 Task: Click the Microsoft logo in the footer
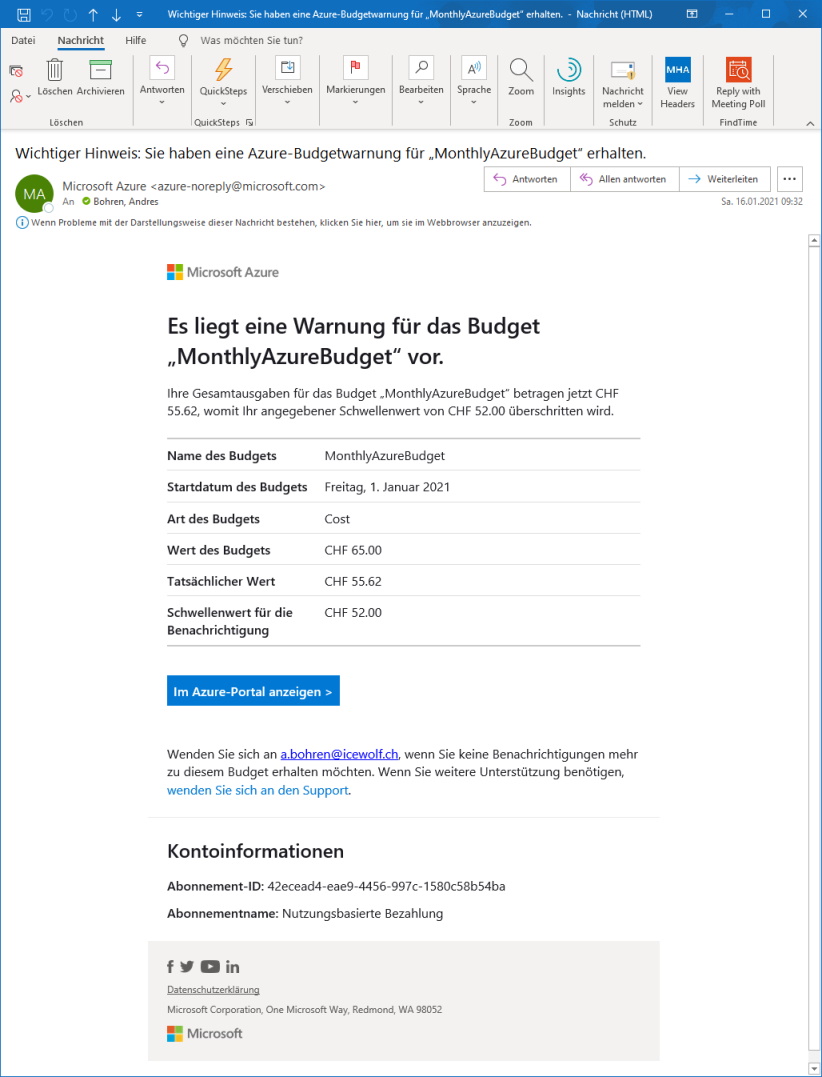[x=205, y=1034]
